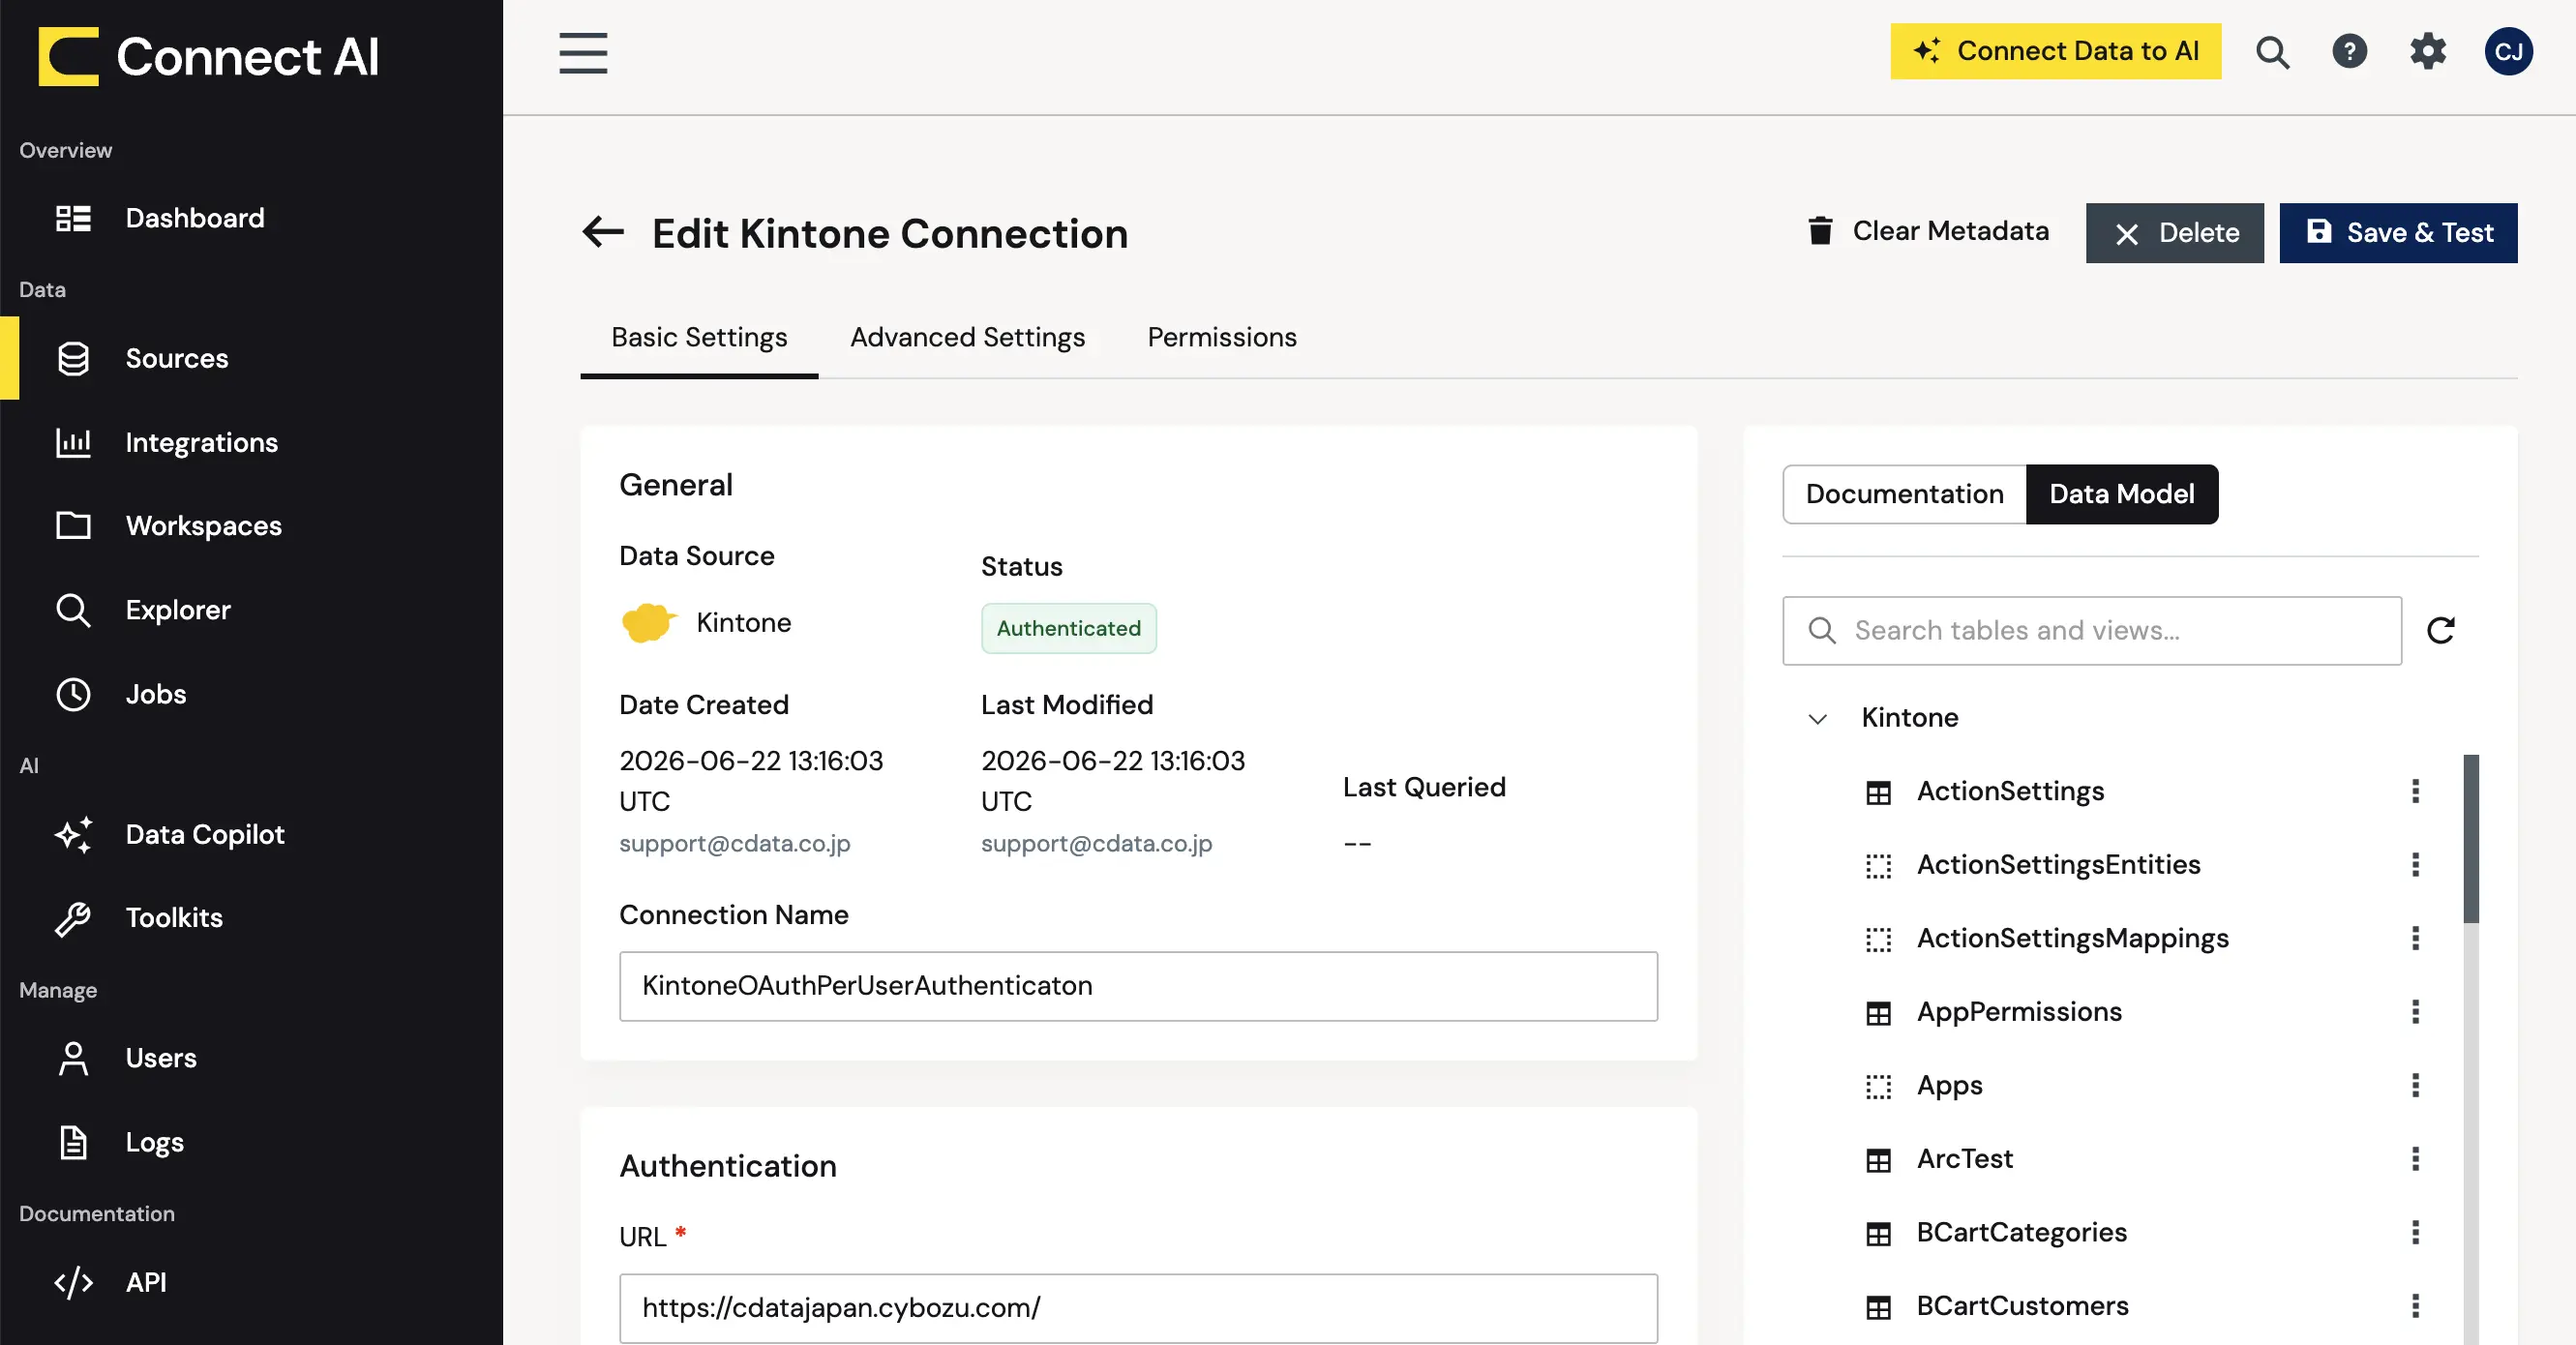
Task: Click the ArcTest table icon
Action: coord(1878,1160)
